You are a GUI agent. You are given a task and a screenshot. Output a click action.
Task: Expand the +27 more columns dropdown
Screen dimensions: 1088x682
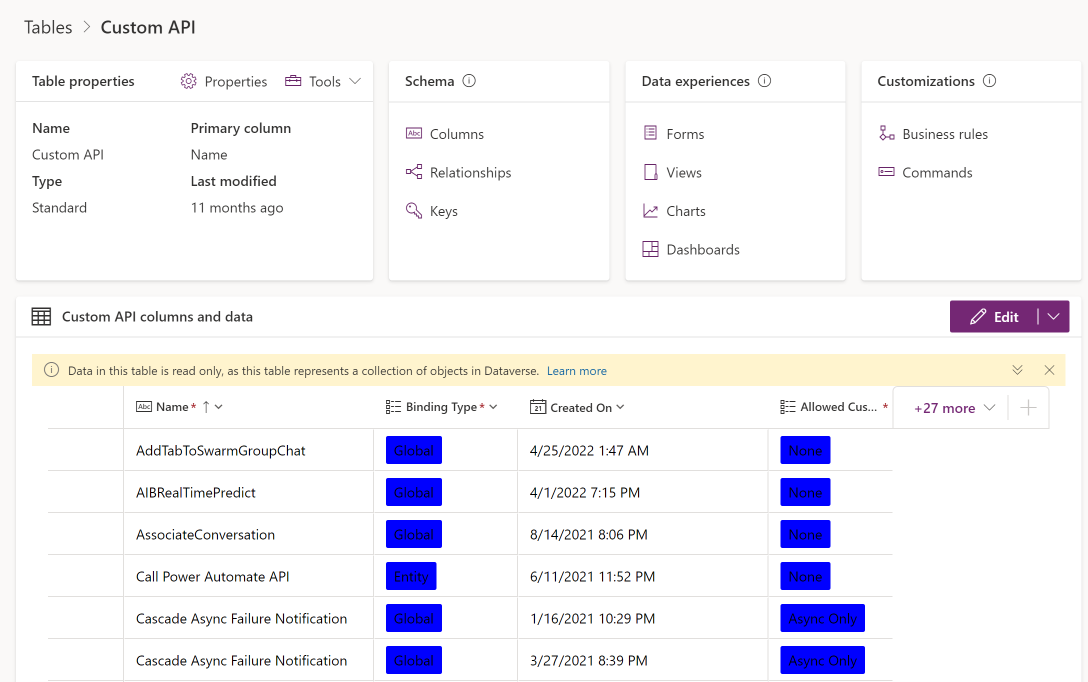pos(950,408)
